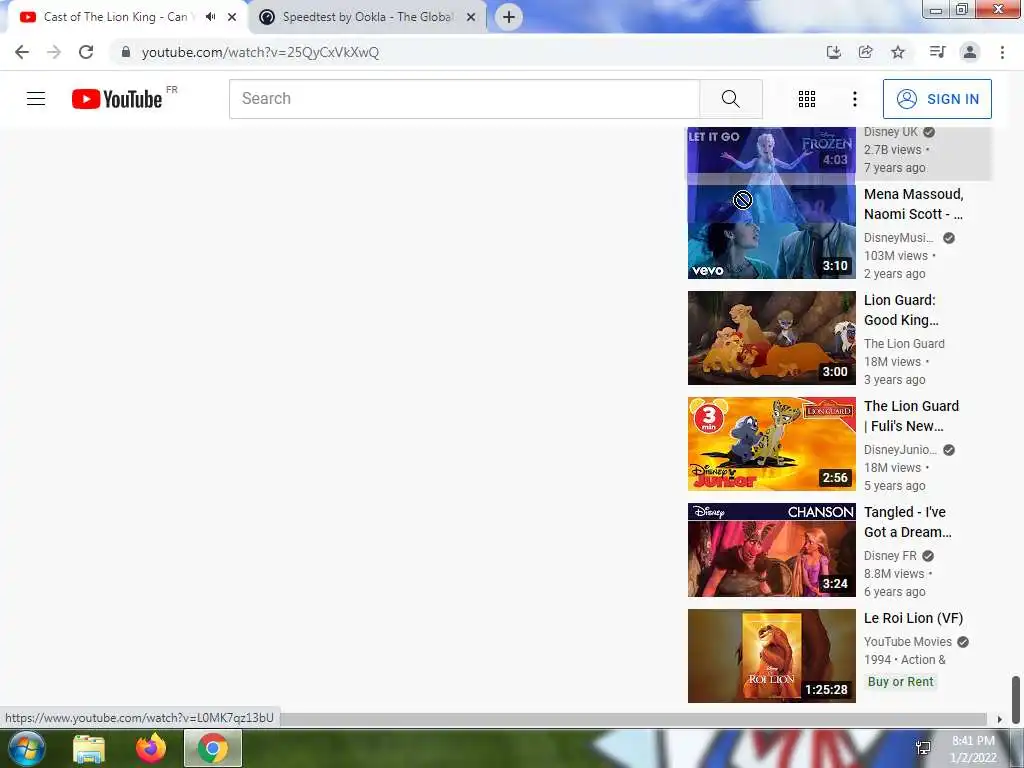
Task: Click the install app icon in address bar
Action: pos(833,52)
